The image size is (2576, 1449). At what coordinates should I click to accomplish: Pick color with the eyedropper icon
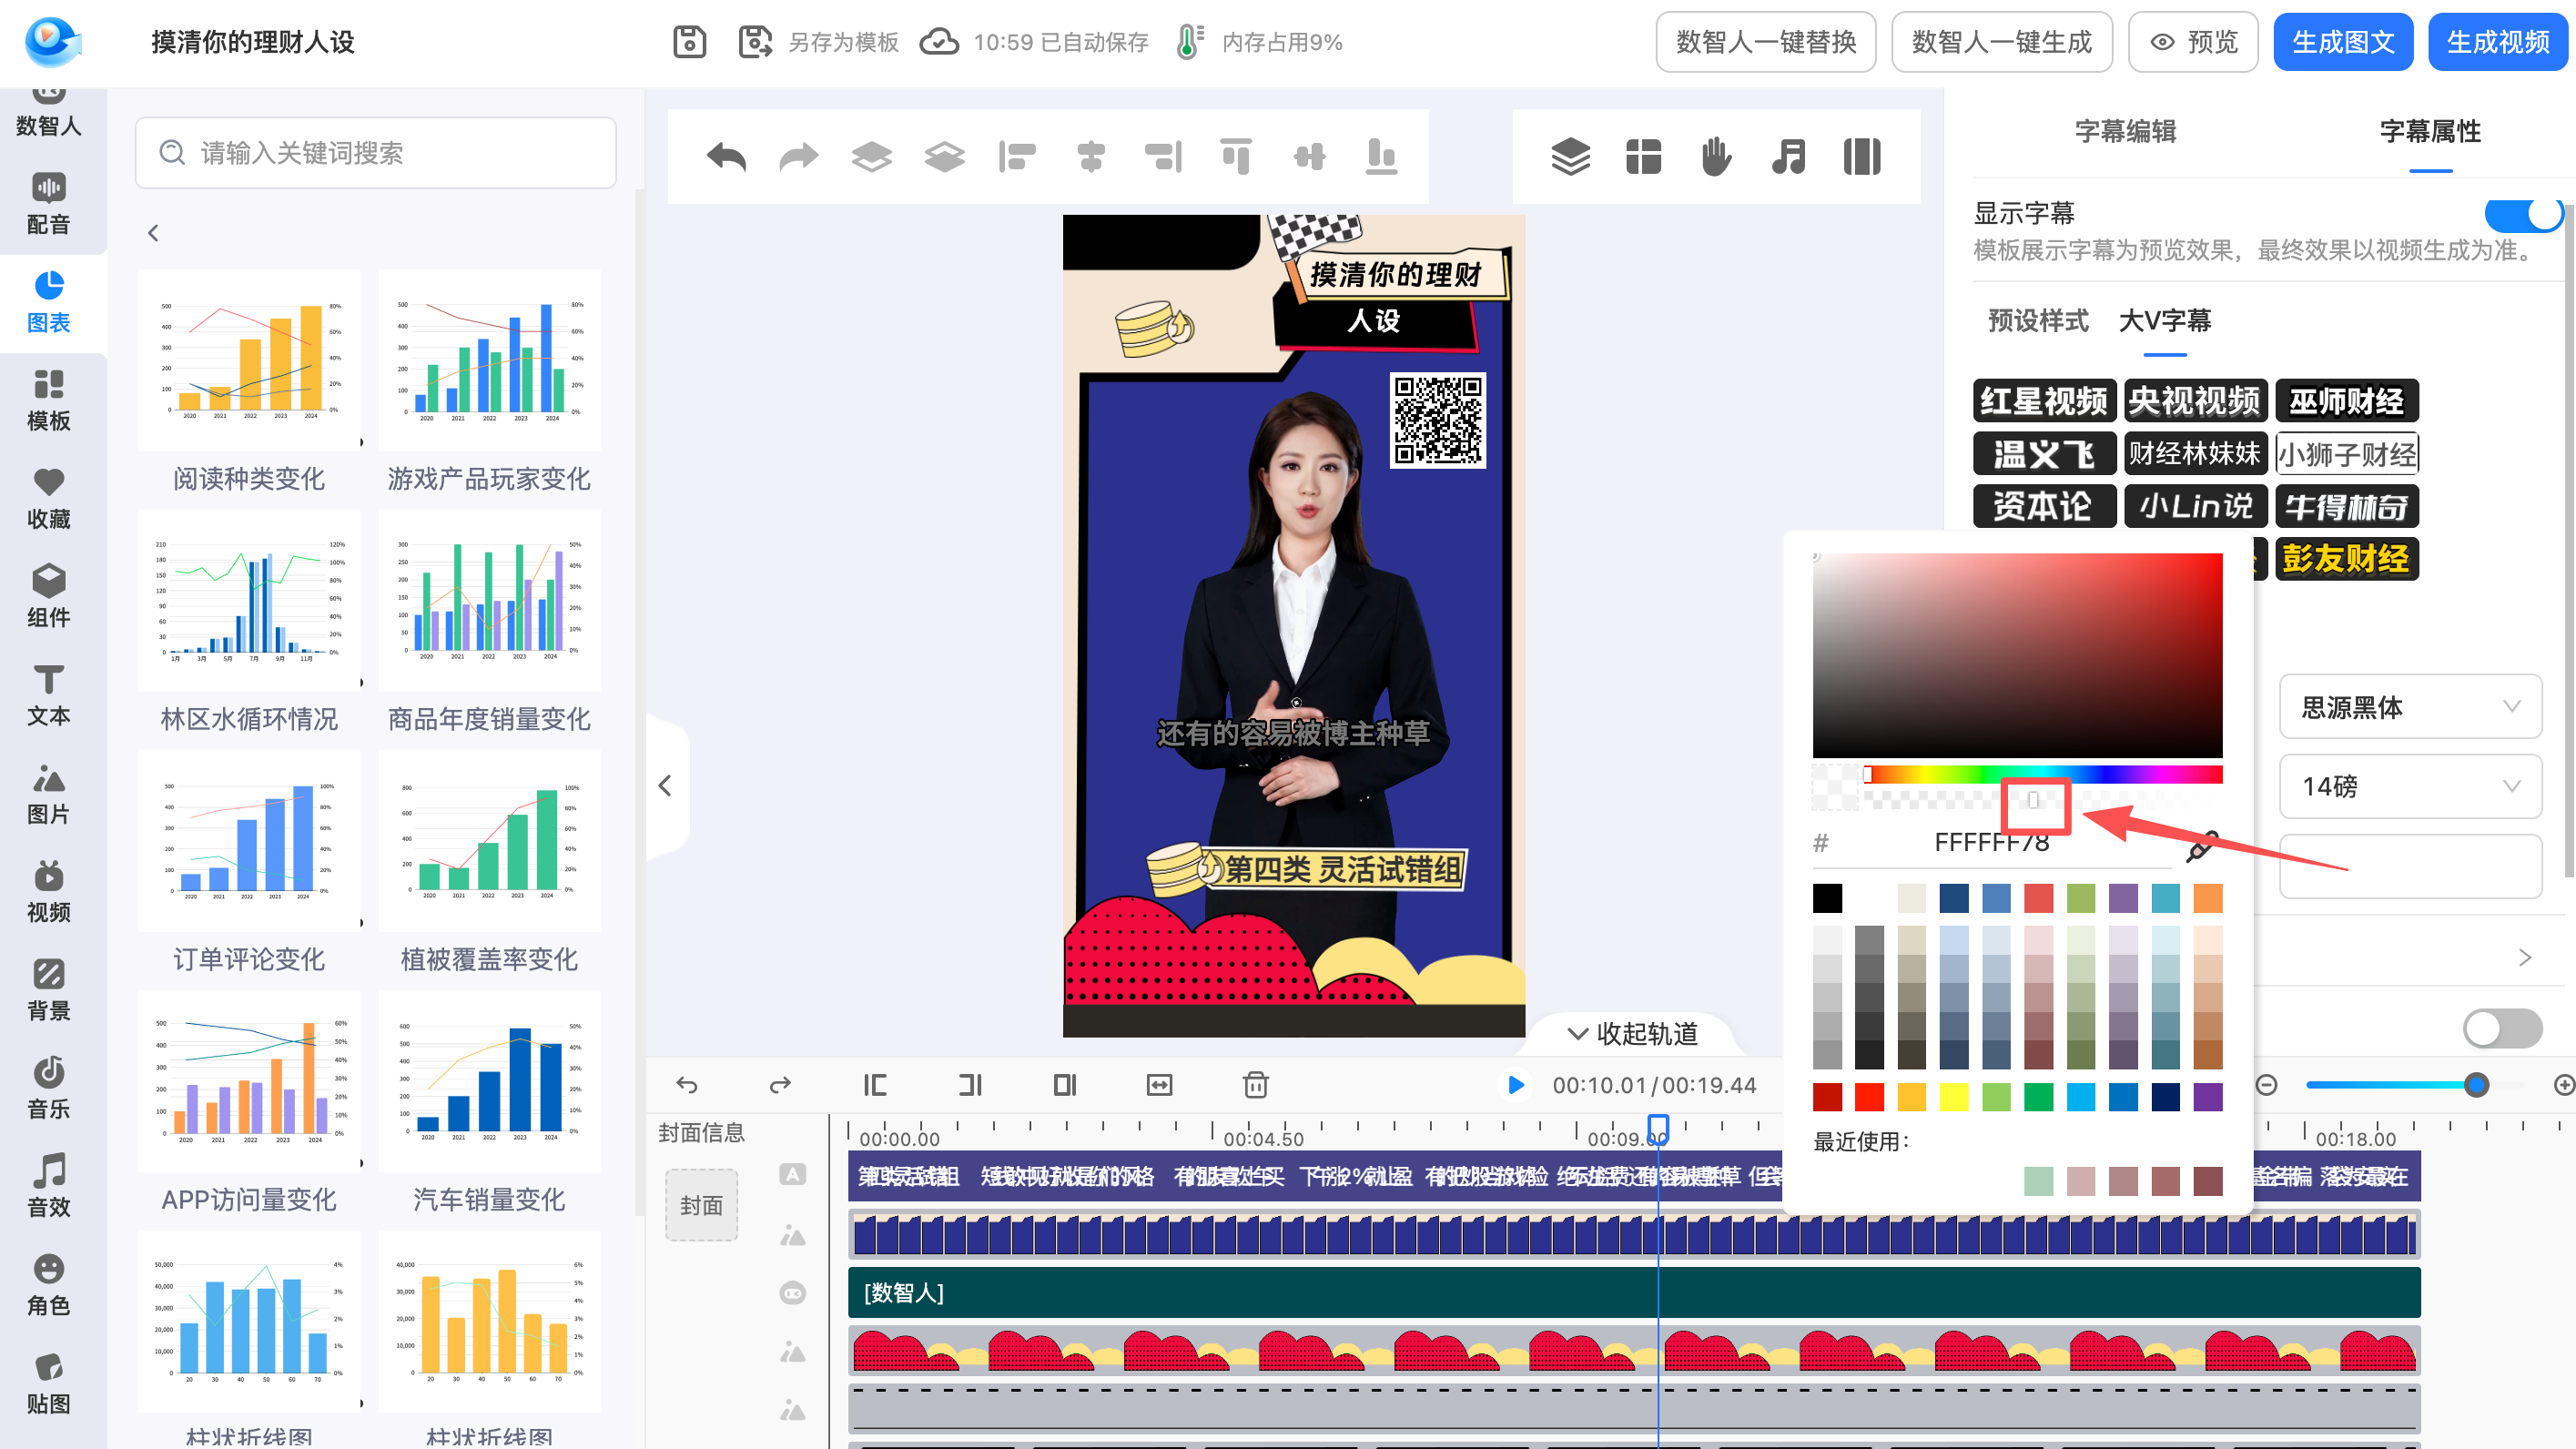(2201, 846)
